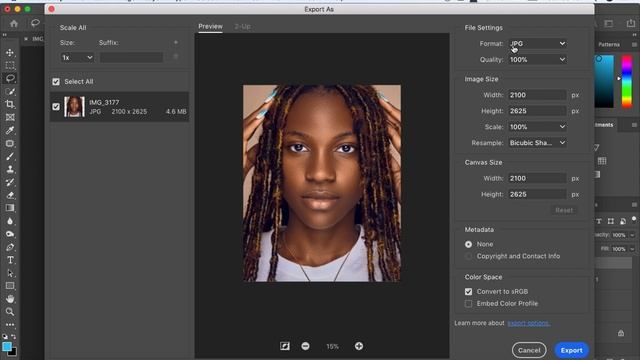Click the Image Size Width field
The image size is (640, 360).
tap(537, 95)
